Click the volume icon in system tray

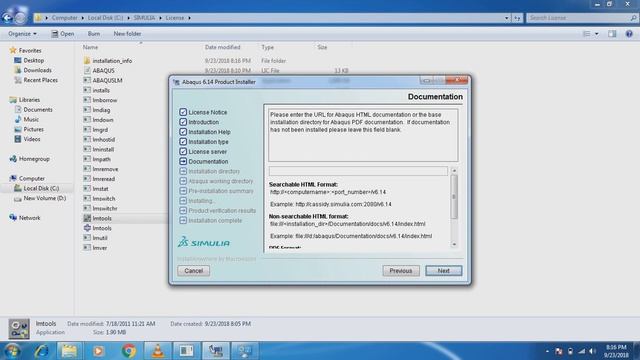(592, 351)
